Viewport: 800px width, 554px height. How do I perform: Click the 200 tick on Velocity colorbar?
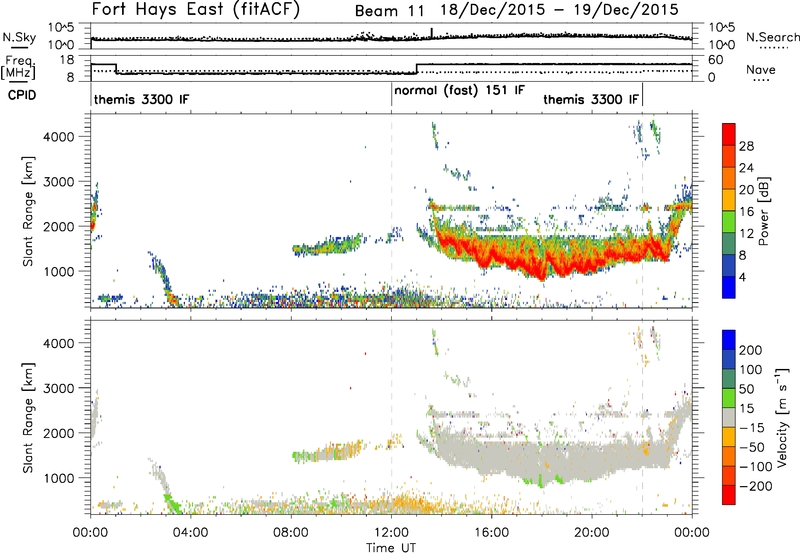point(751,350)
